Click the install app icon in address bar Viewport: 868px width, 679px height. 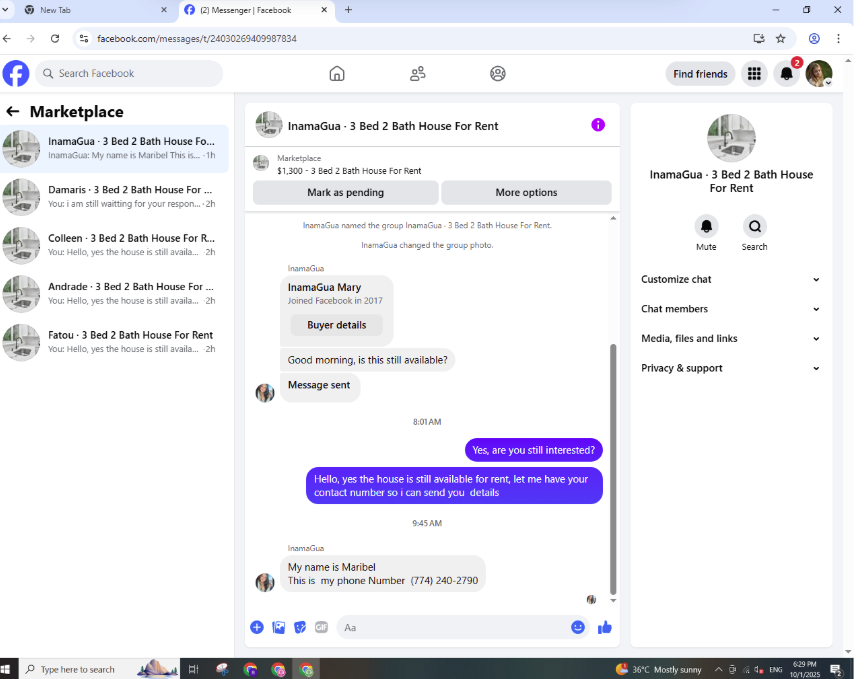click(759, 39)
